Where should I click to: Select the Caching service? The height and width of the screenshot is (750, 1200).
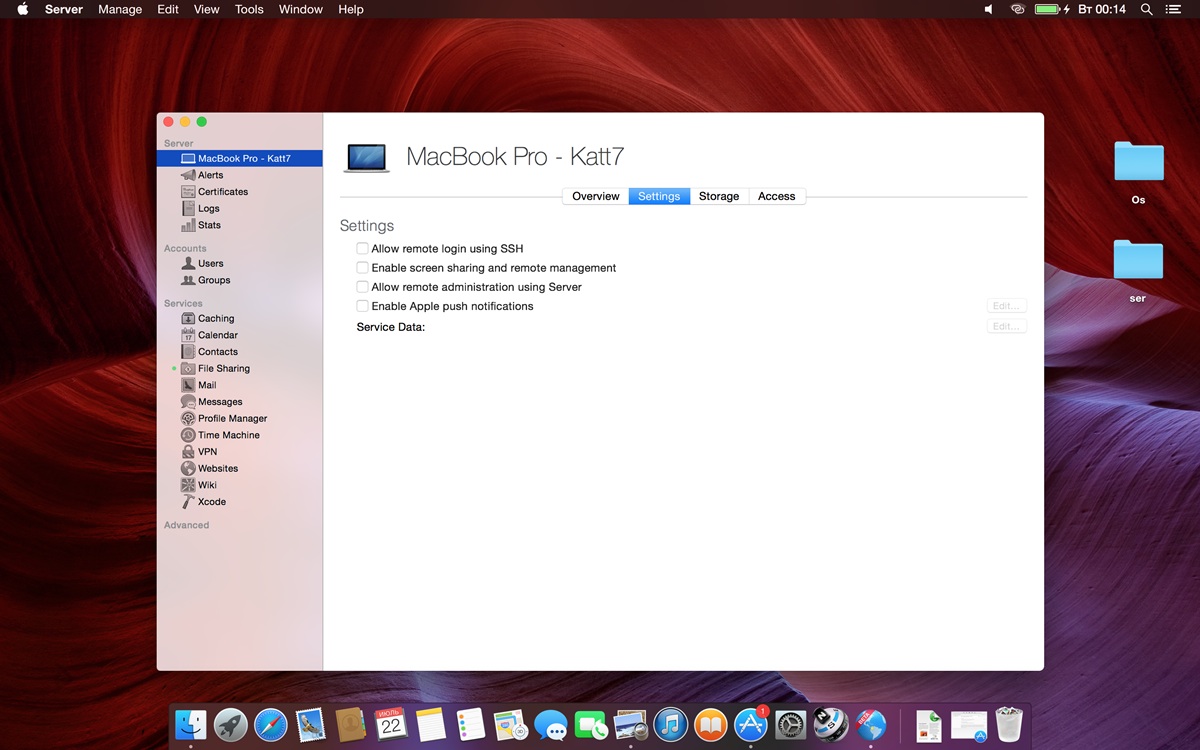click(208, 319)
